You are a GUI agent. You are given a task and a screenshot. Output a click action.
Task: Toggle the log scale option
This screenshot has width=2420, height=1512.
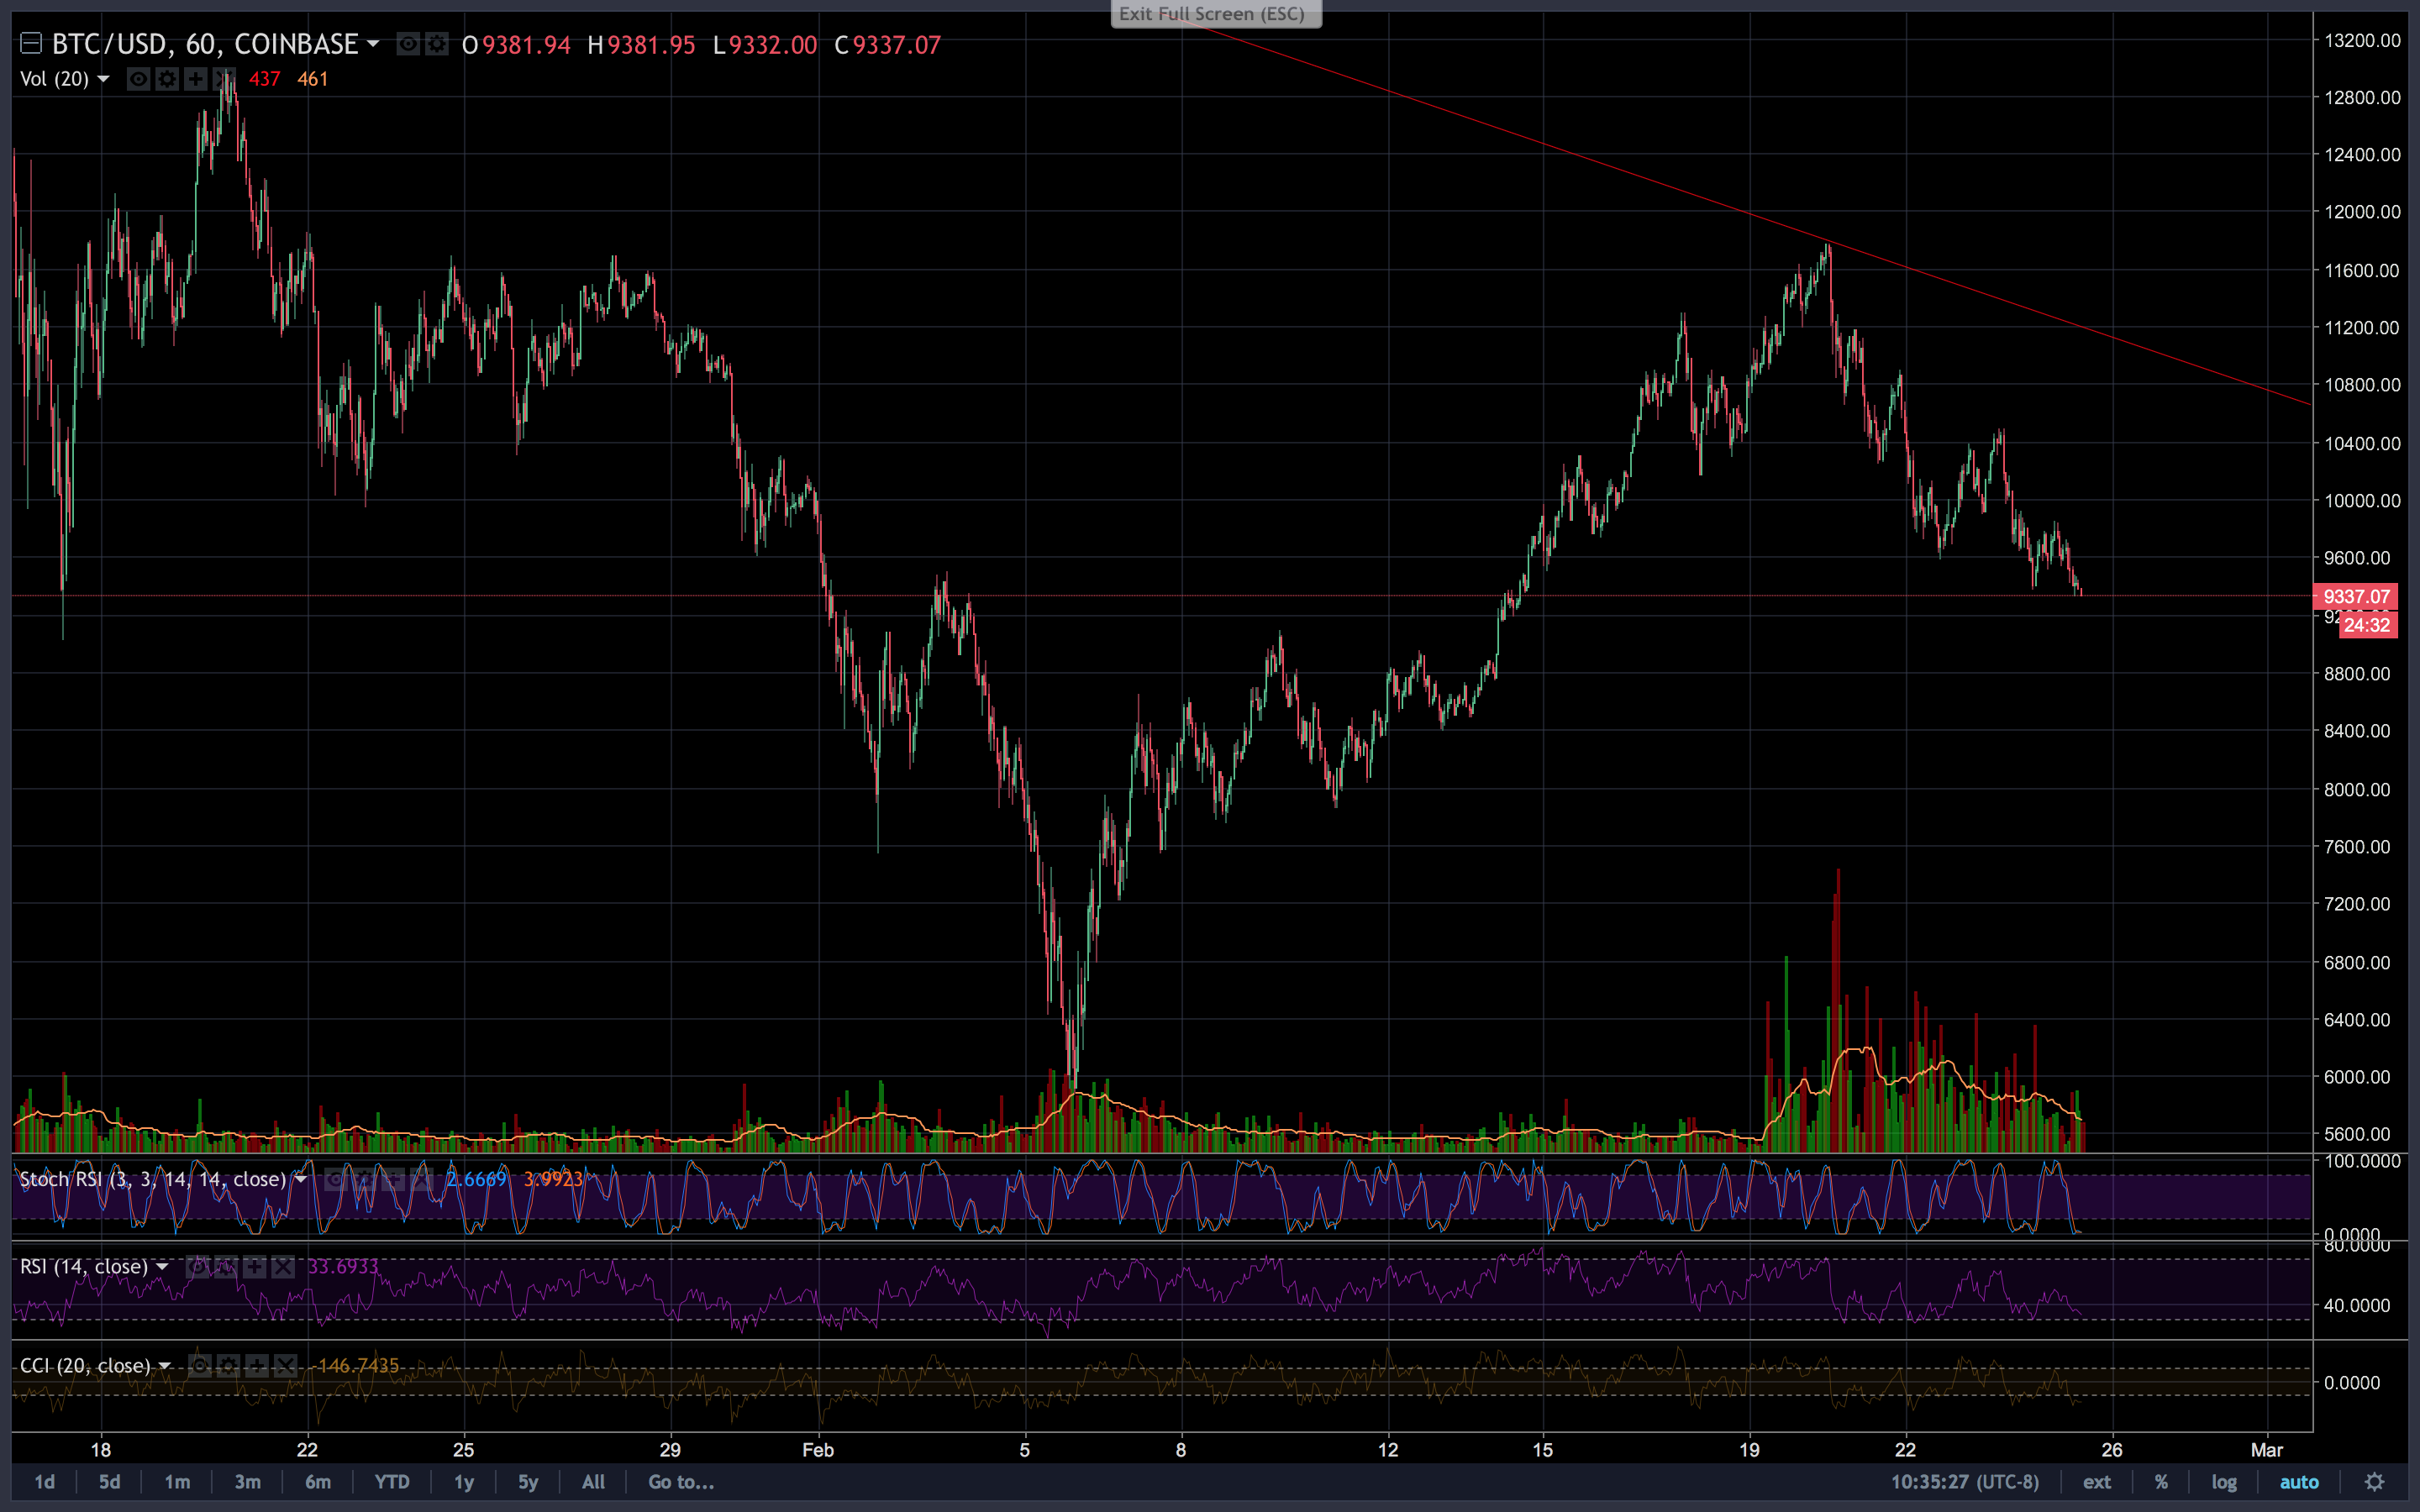[x=2223, y=1482]
